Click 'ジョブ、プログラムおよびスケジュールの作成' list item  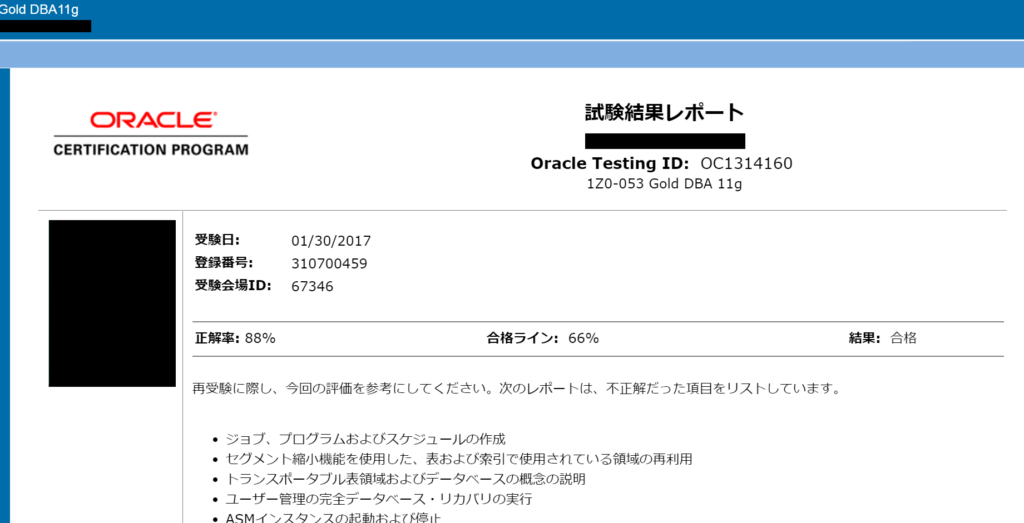click(x=366, y=438)
